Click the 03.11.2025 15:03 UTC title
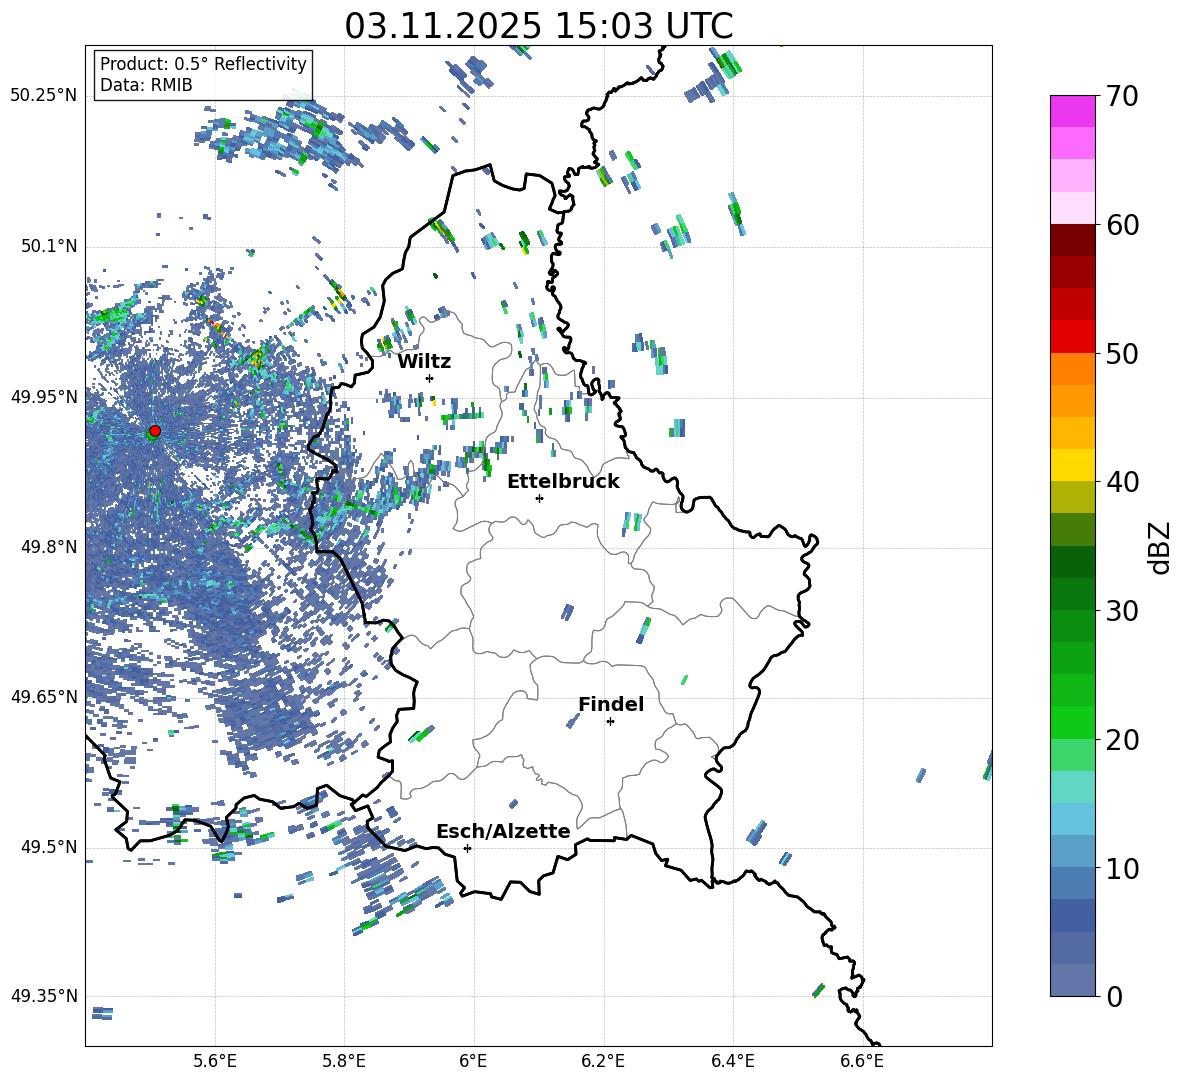 538,26
